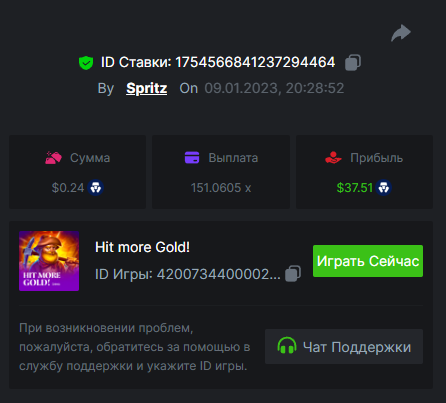
Task: Open the Чат Поддержки support chat
Action: click(x=344, y=347)
